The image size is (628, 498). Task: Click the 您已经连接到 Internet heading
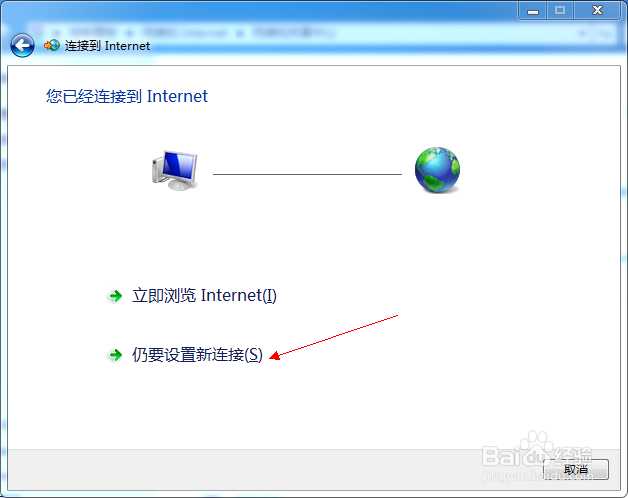127,96
